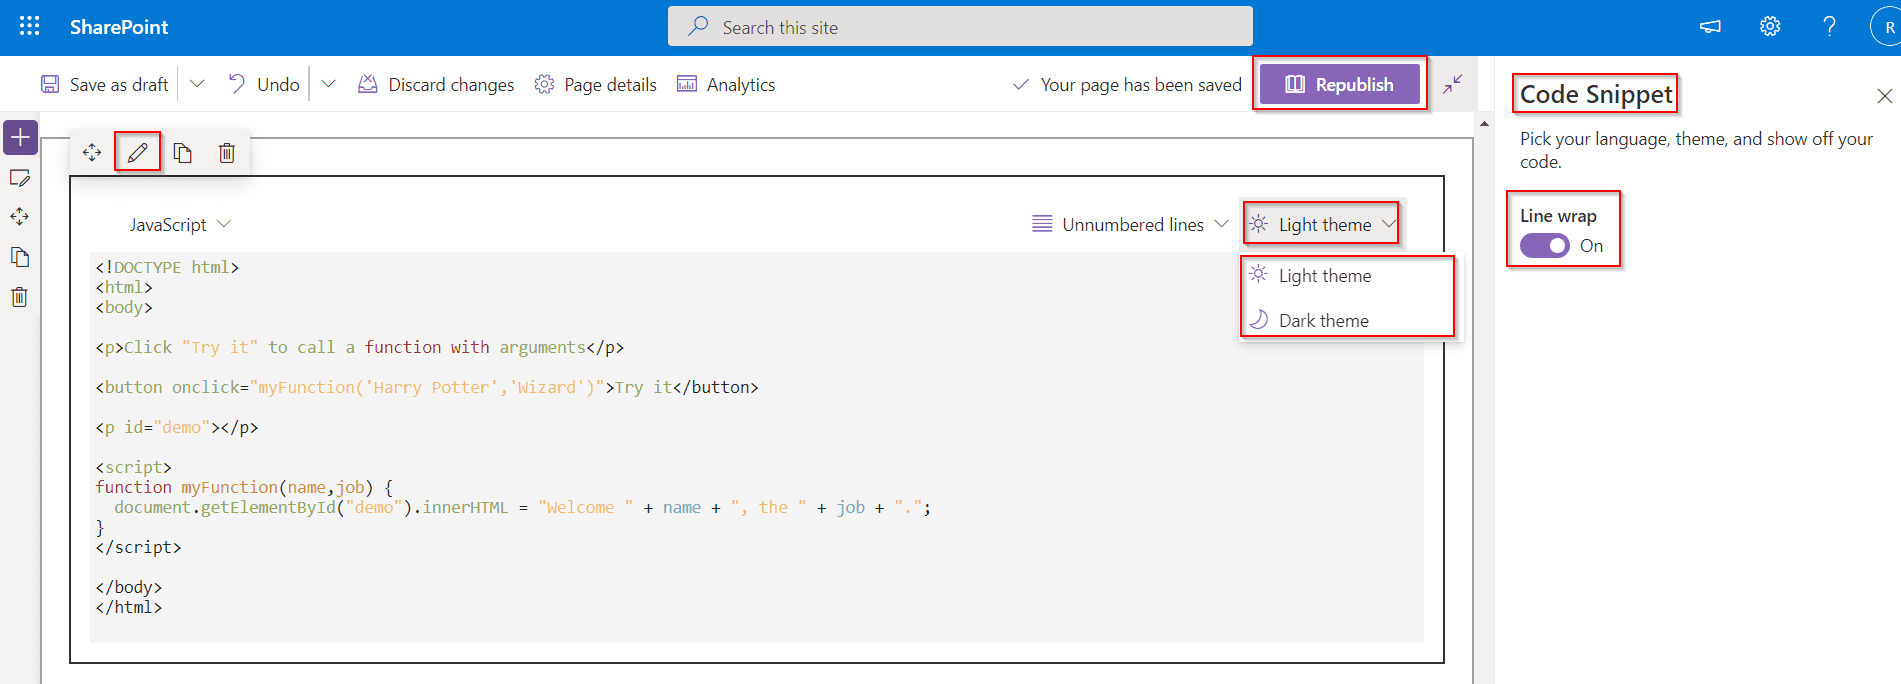Expand the Undo options arrow
1901x684 pixels.
pyautogui.click(x=328, y=84)
